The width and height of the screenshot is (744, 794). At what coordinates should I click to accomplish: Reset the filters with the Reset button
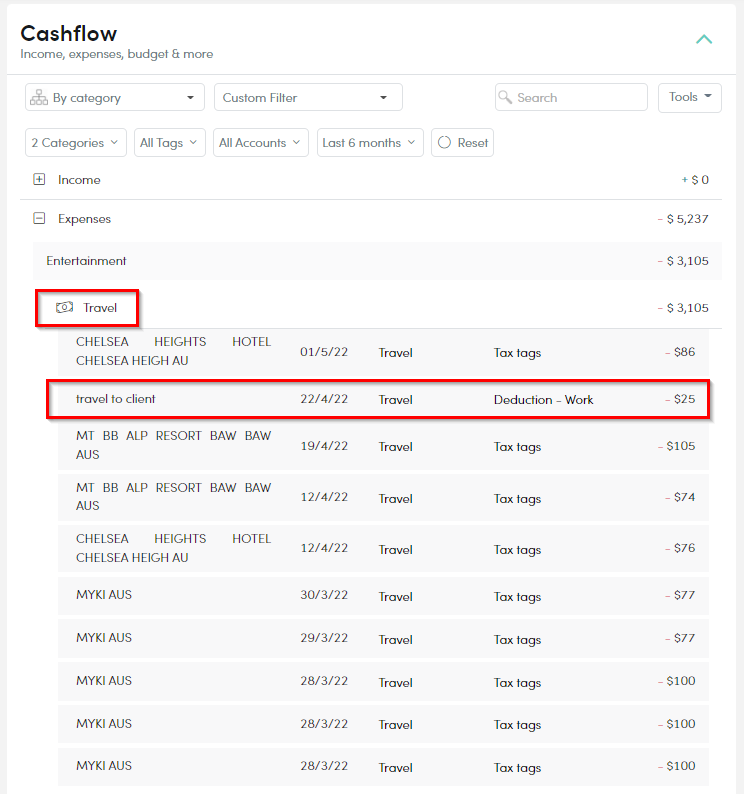(462, 143)
